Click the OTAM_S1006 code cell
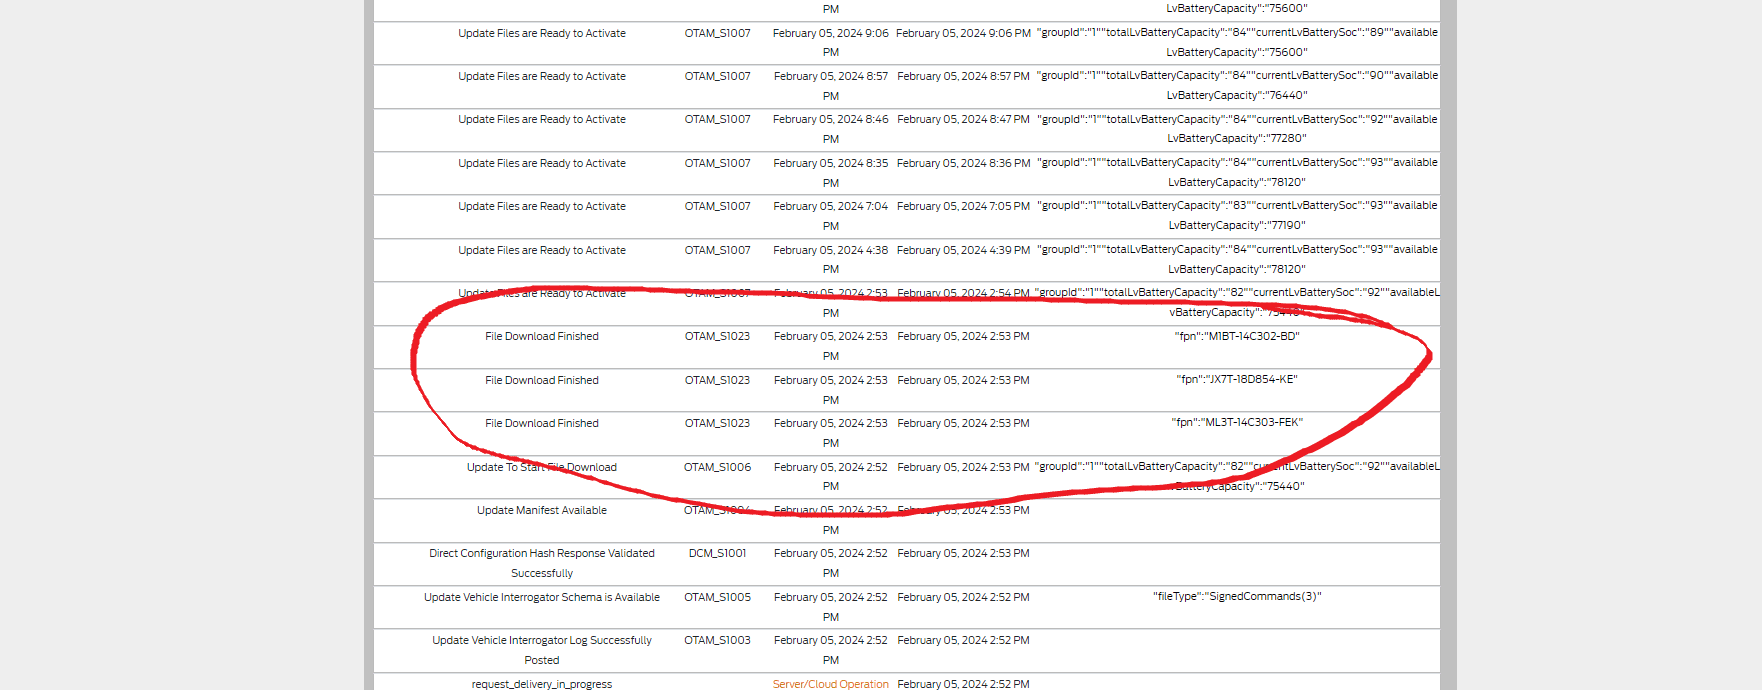1762x690 pixels. click(x=717, y=467)
